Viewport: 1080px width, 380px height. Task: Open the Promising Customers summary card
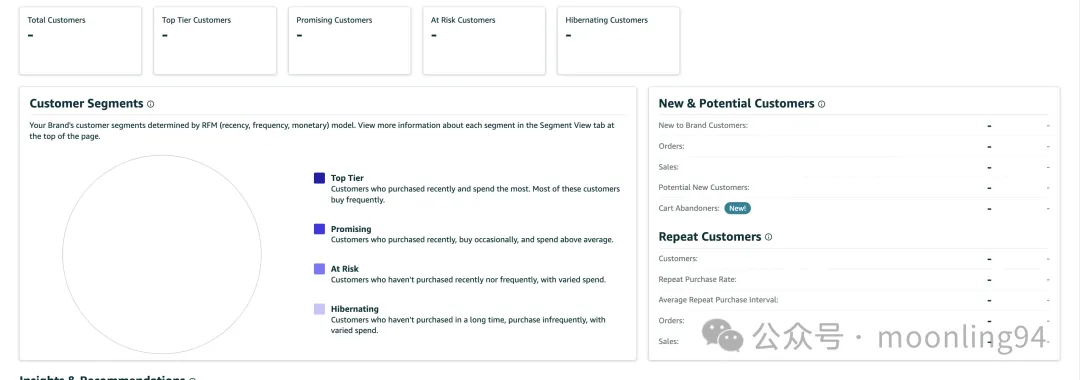(x=349, y=41)
